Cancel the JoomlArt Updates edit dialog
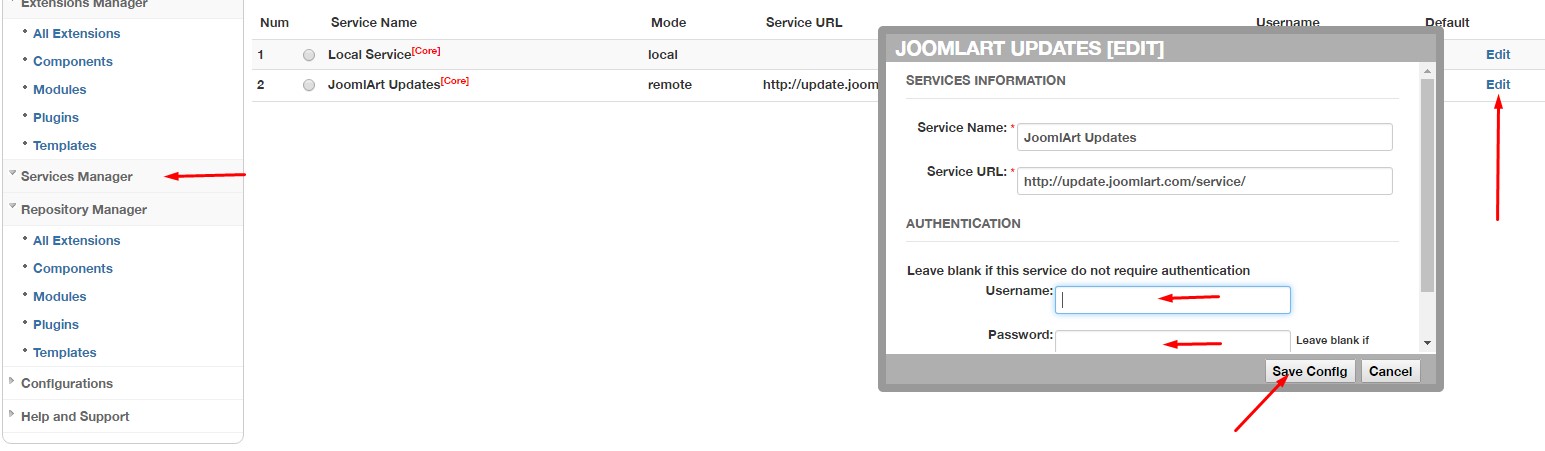 (x=1390, y=372)
